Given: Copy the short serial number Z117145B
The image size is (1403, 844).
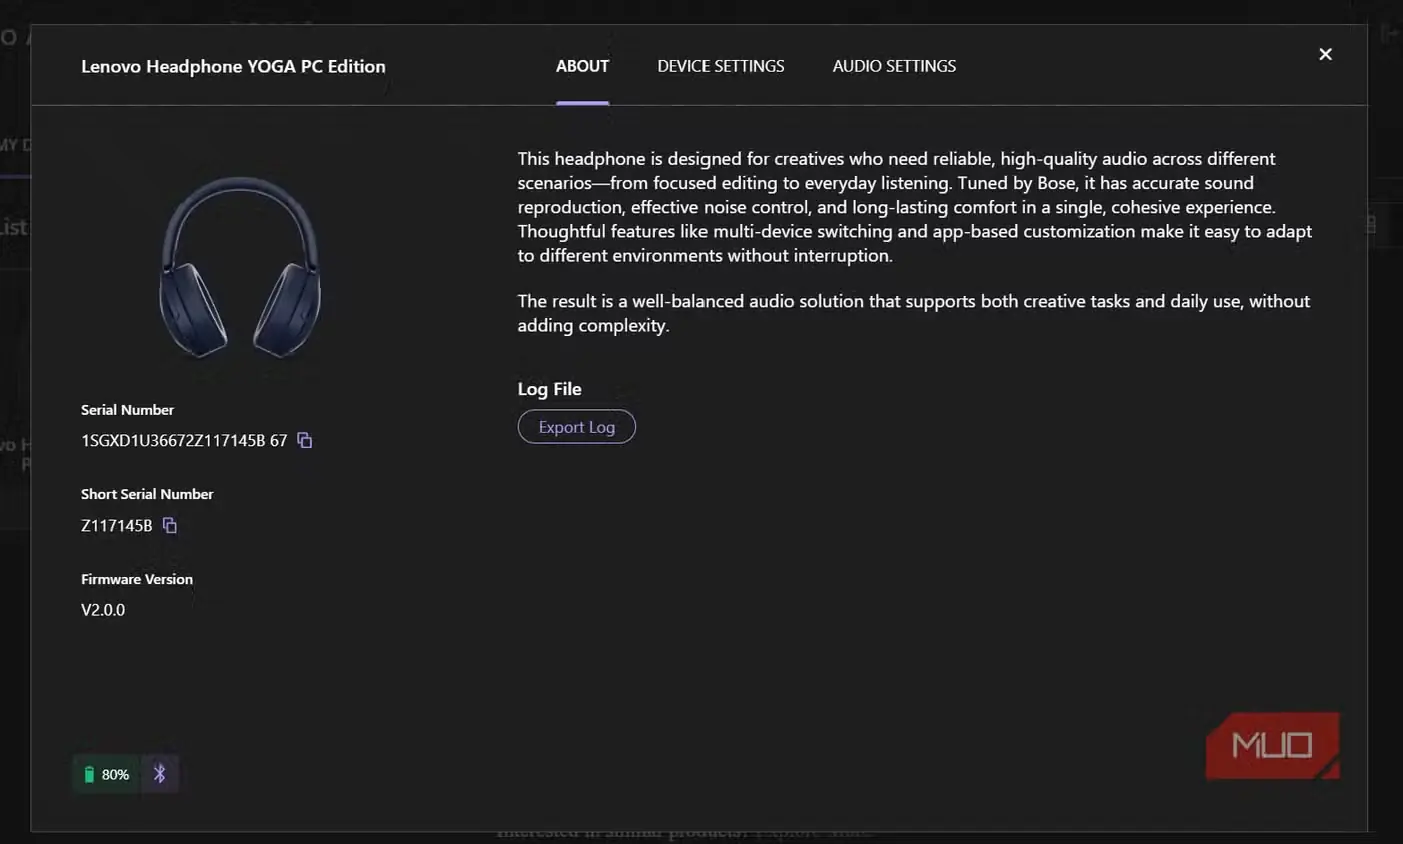Looking at the screenshot, I should click(x=170, y=525).
